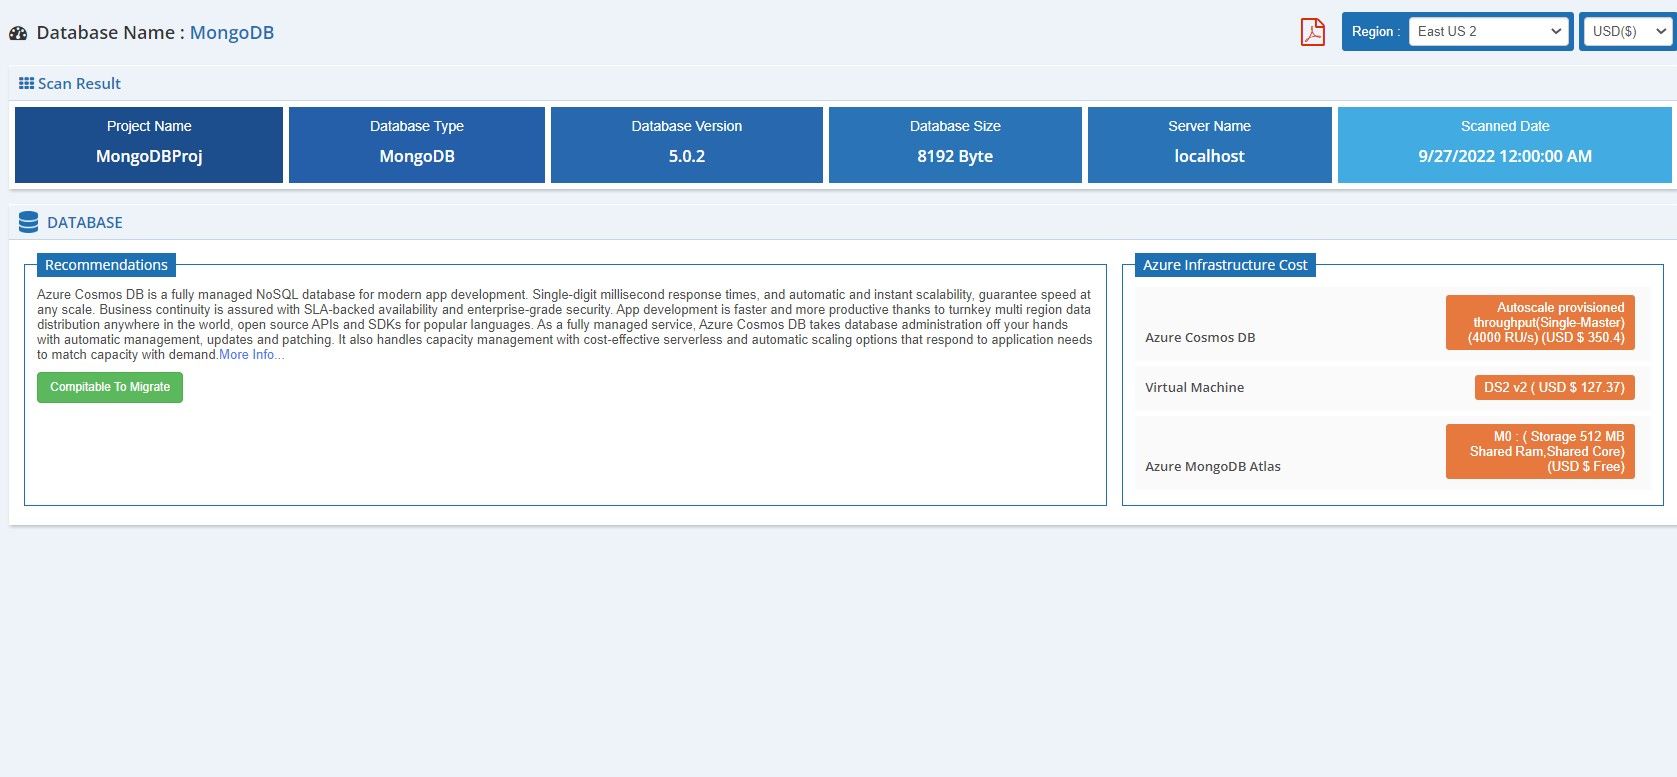Click the MongoDB database name heading
Image resolution: width=1677 pixels, height=777 pixels.
232,33
